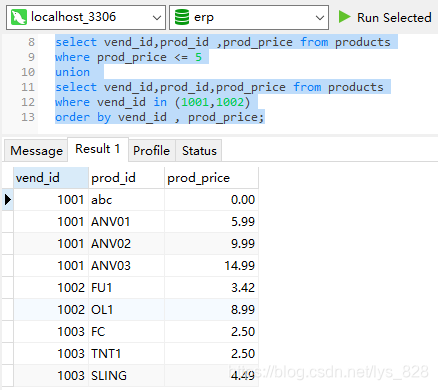The height and width of the screenshot is (390, 438).
Task: Click the Run Selected button
Action: pos(385,17)
